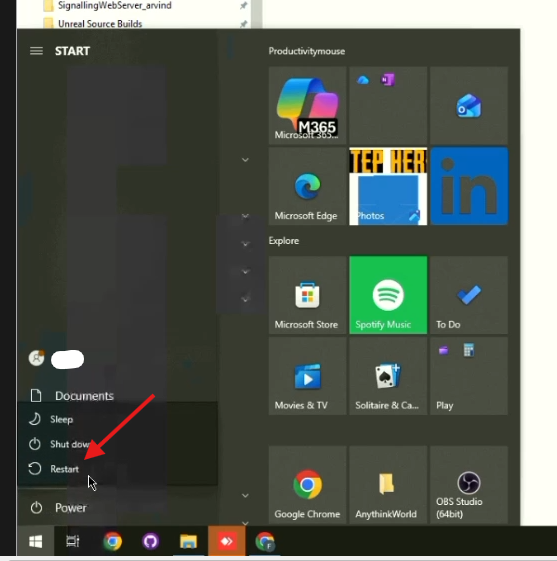Screen dimensions: 557x561
Task: Open the LinkedIn tile
Action: click(469, 186)
